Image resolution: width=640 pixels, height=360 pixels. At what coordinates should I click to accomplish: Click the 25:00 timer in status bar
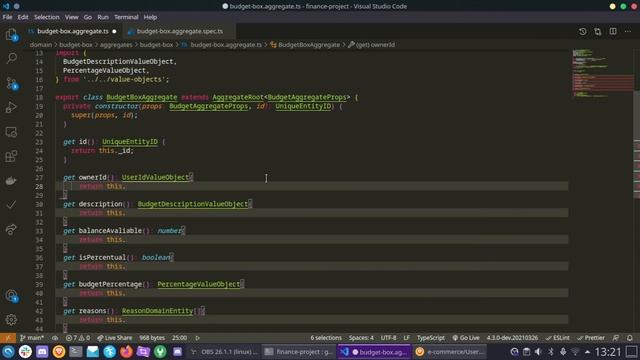tap(179, 338)
